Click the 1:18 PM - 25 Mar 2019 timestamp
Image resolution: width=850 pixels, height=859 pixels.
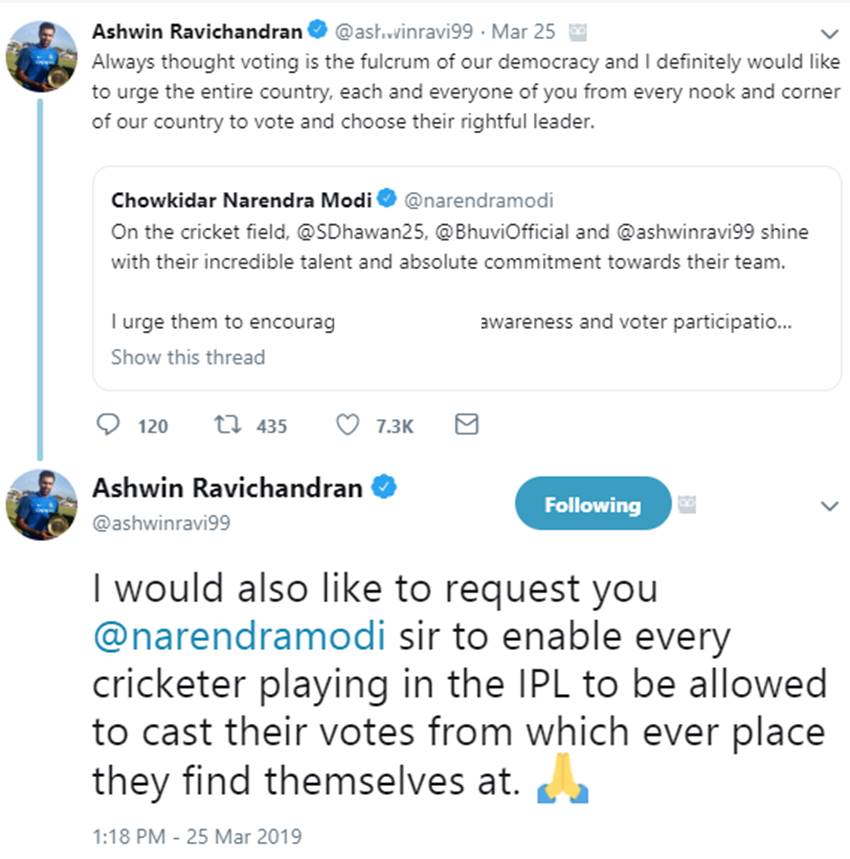(196, 836)
